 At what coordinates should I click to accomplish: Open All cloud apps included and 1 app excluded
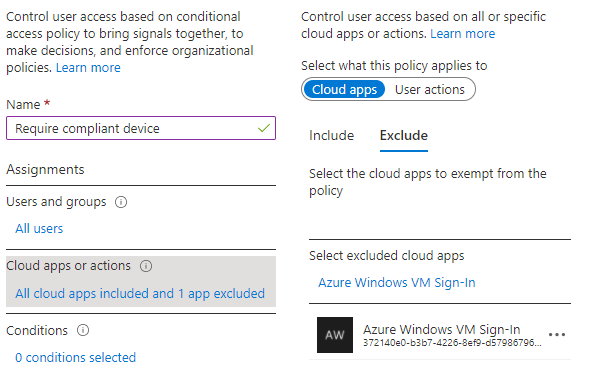[140, 293]
